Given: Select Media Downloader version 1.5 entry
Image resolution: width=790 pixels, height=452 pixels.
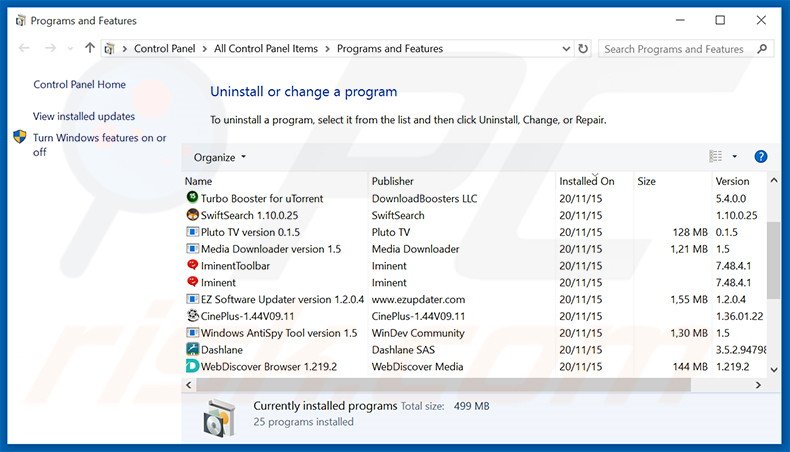Looking at the screenshot, I should point(271,249).
